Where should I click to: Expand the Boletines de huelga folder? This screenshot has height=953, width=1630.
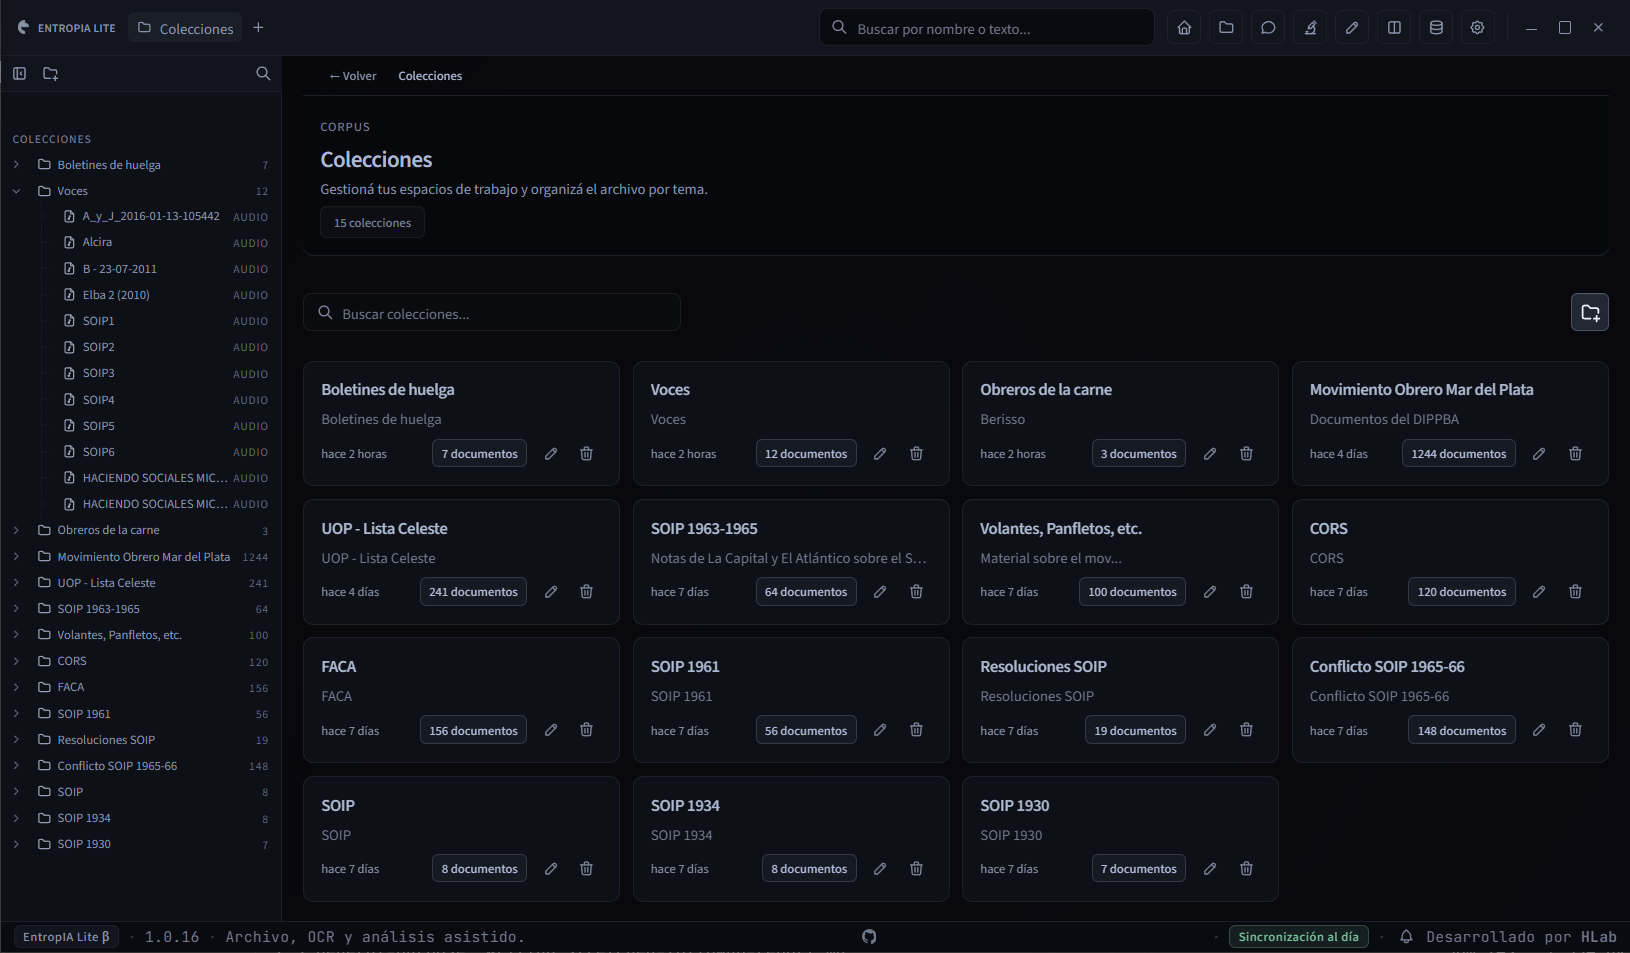(16, 165)
